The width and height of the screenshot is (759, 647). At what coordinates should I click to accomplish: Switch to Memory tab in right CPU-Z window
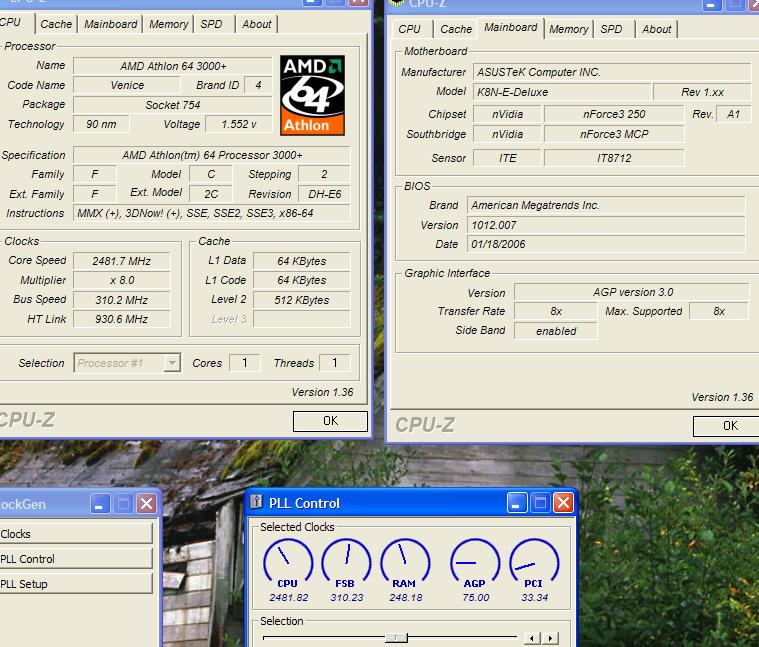569,29
